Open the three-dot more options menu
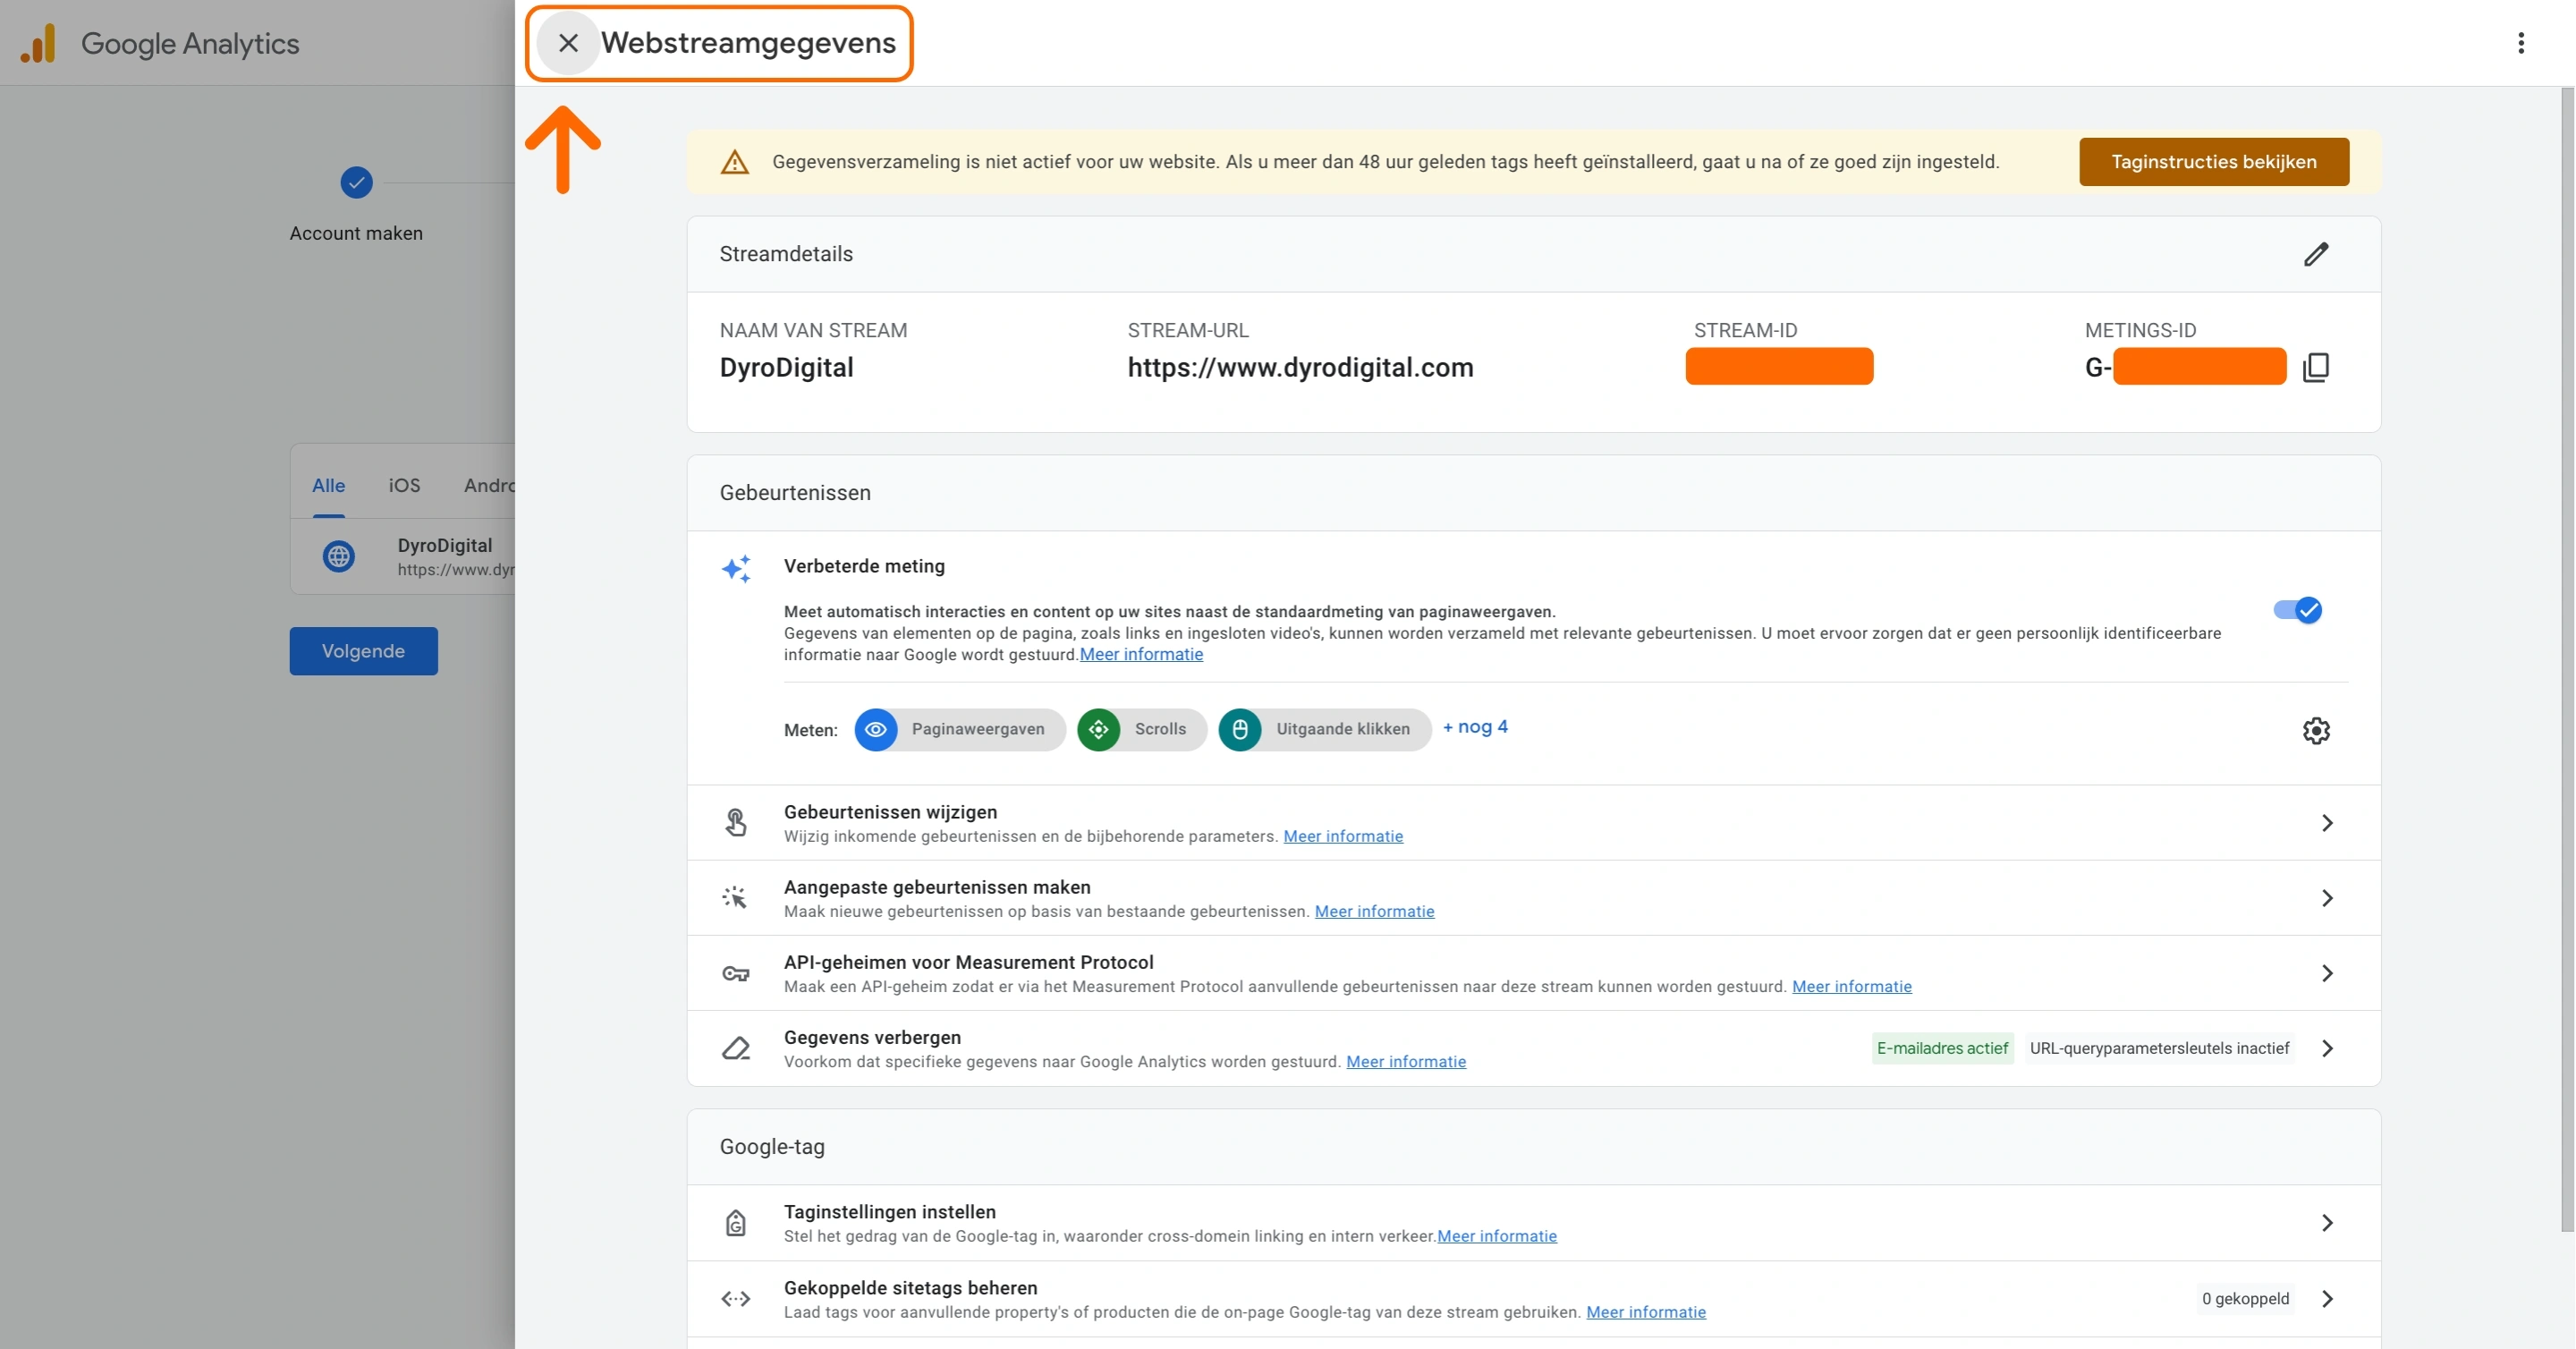Image resolution: width=2576 pixels, height=1349 pixels. click(2520, 43)
